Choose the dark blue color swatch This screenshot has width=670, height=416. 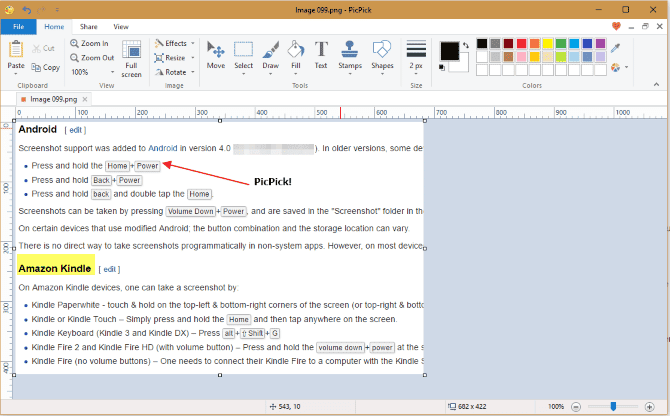[588, 44]
